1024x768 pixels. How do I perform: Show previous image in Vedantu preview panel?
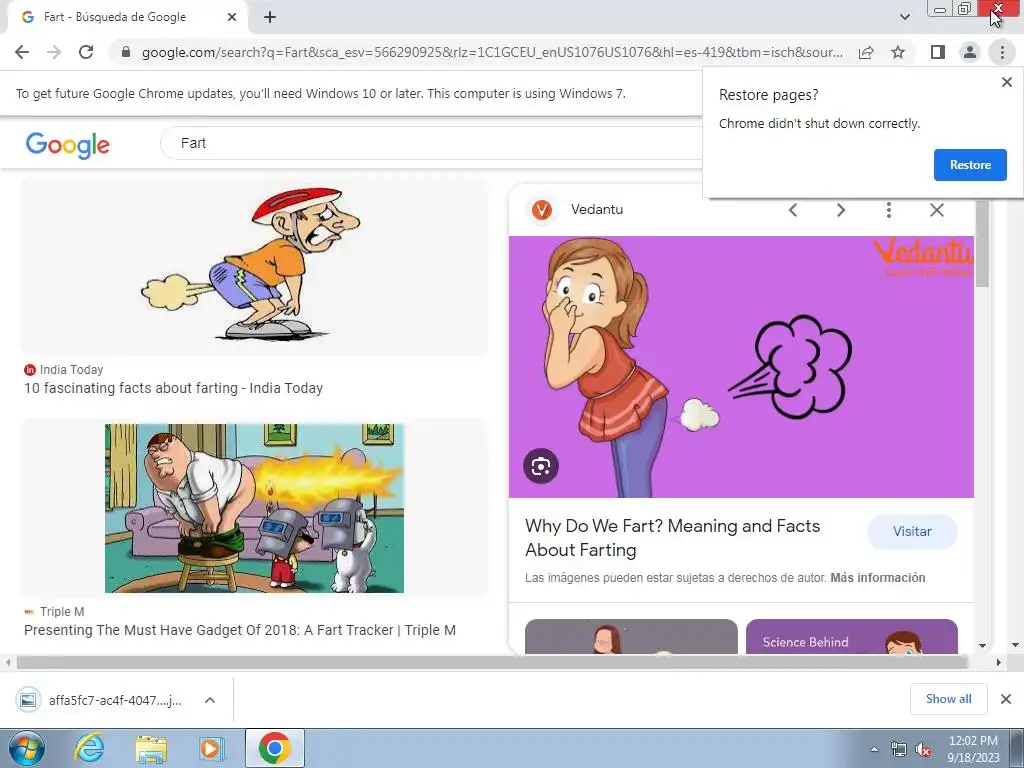(x=793, y=210)
